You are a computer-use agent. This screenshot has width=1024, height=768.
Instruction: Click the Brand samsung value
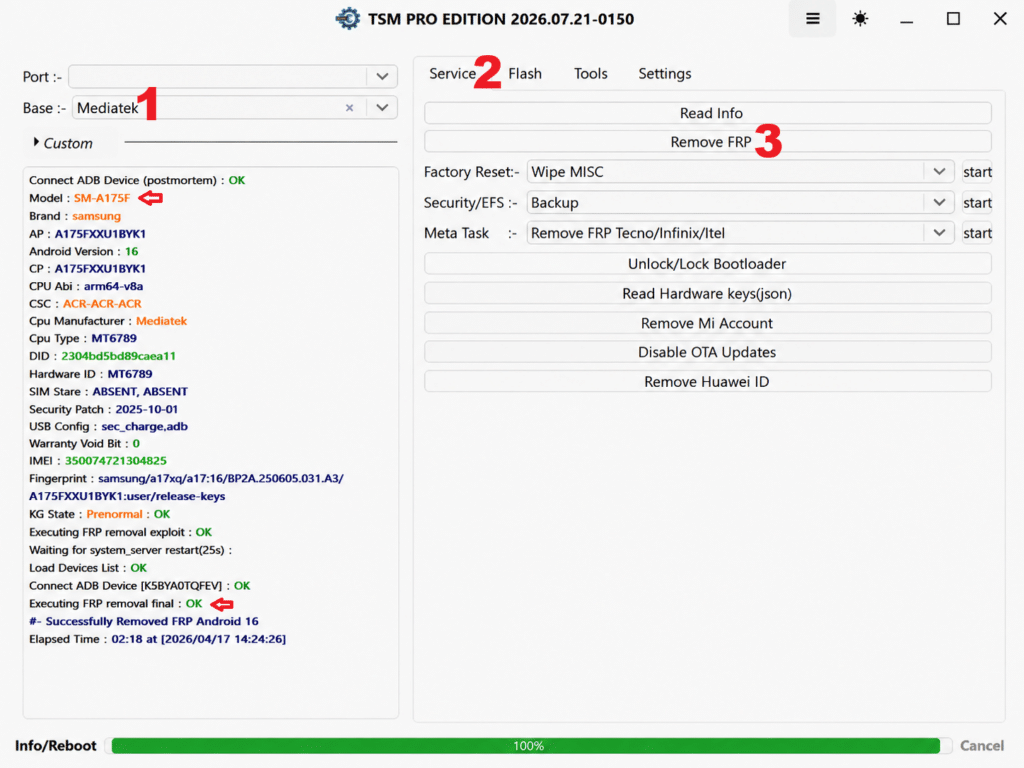tap(96, 216)
